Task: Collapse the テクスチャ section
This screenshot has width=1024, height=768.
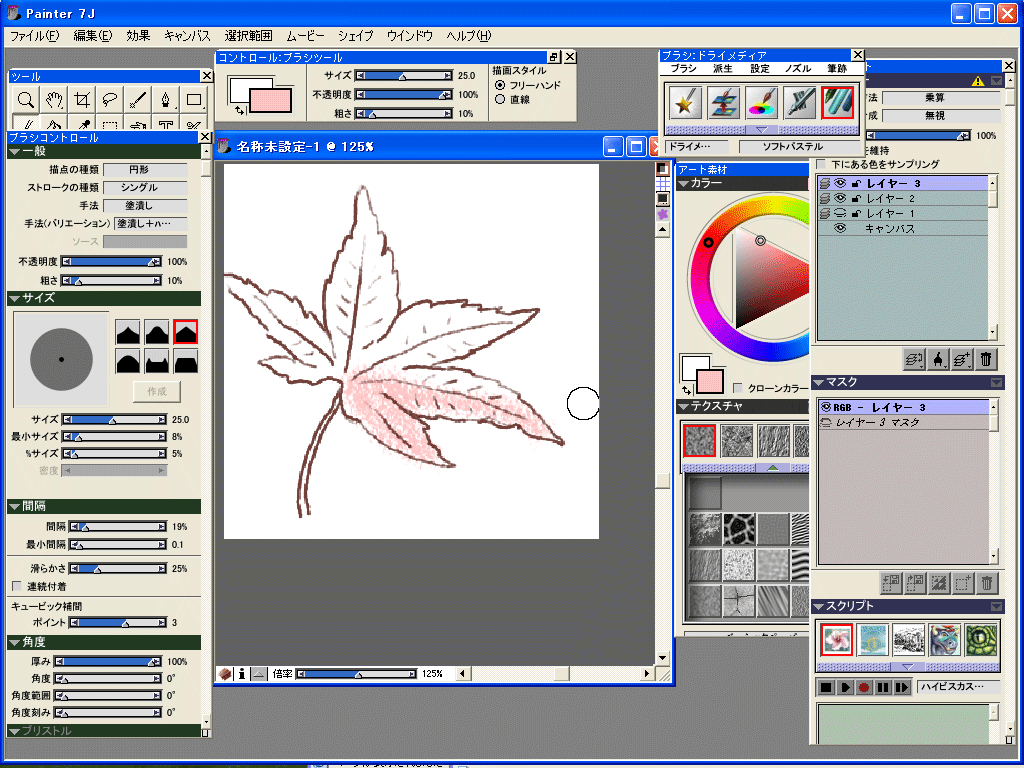Action: tap(683, 406)
